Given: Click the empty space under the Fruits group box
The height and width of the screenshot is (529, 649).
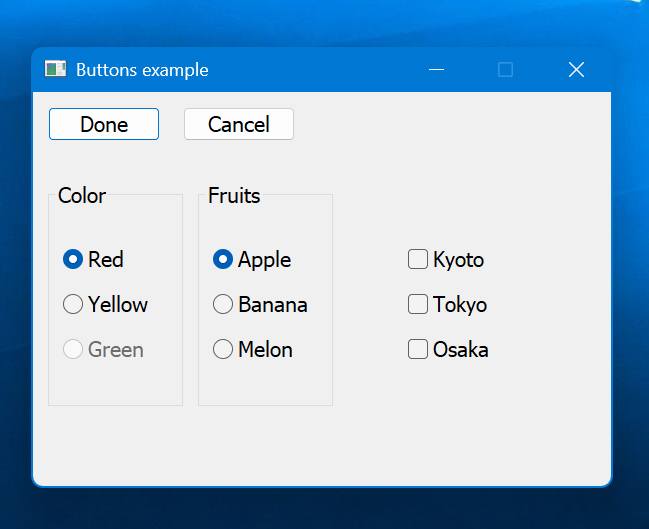Looking at the screenshot, I should coord(265,445).
